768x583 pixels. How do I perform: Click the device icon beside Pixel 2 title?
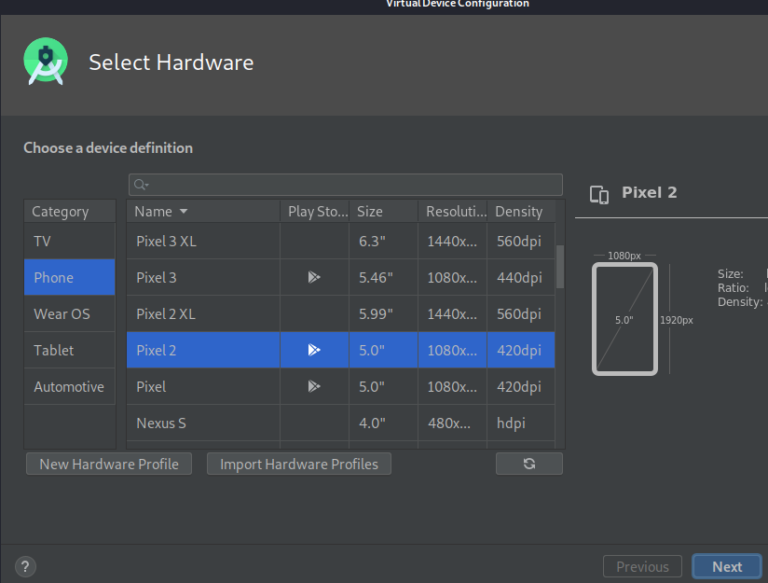coord(599,194)
